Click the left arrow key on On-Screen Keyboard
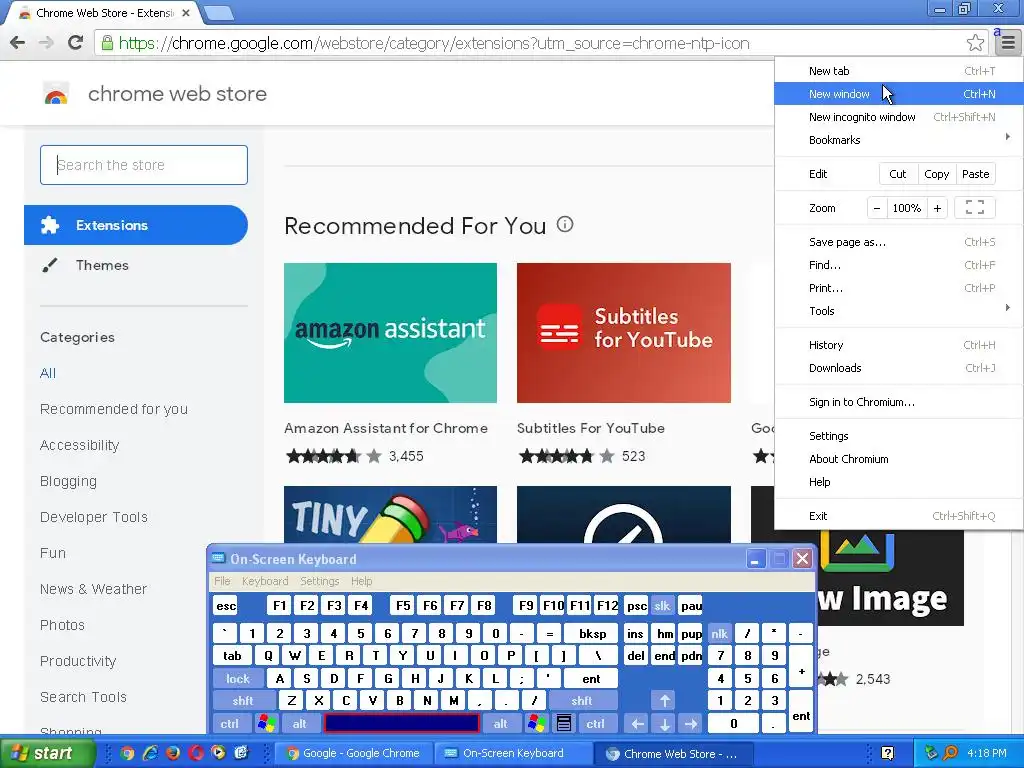Viewport: 1024px width, 768px height. pos(637,724)
